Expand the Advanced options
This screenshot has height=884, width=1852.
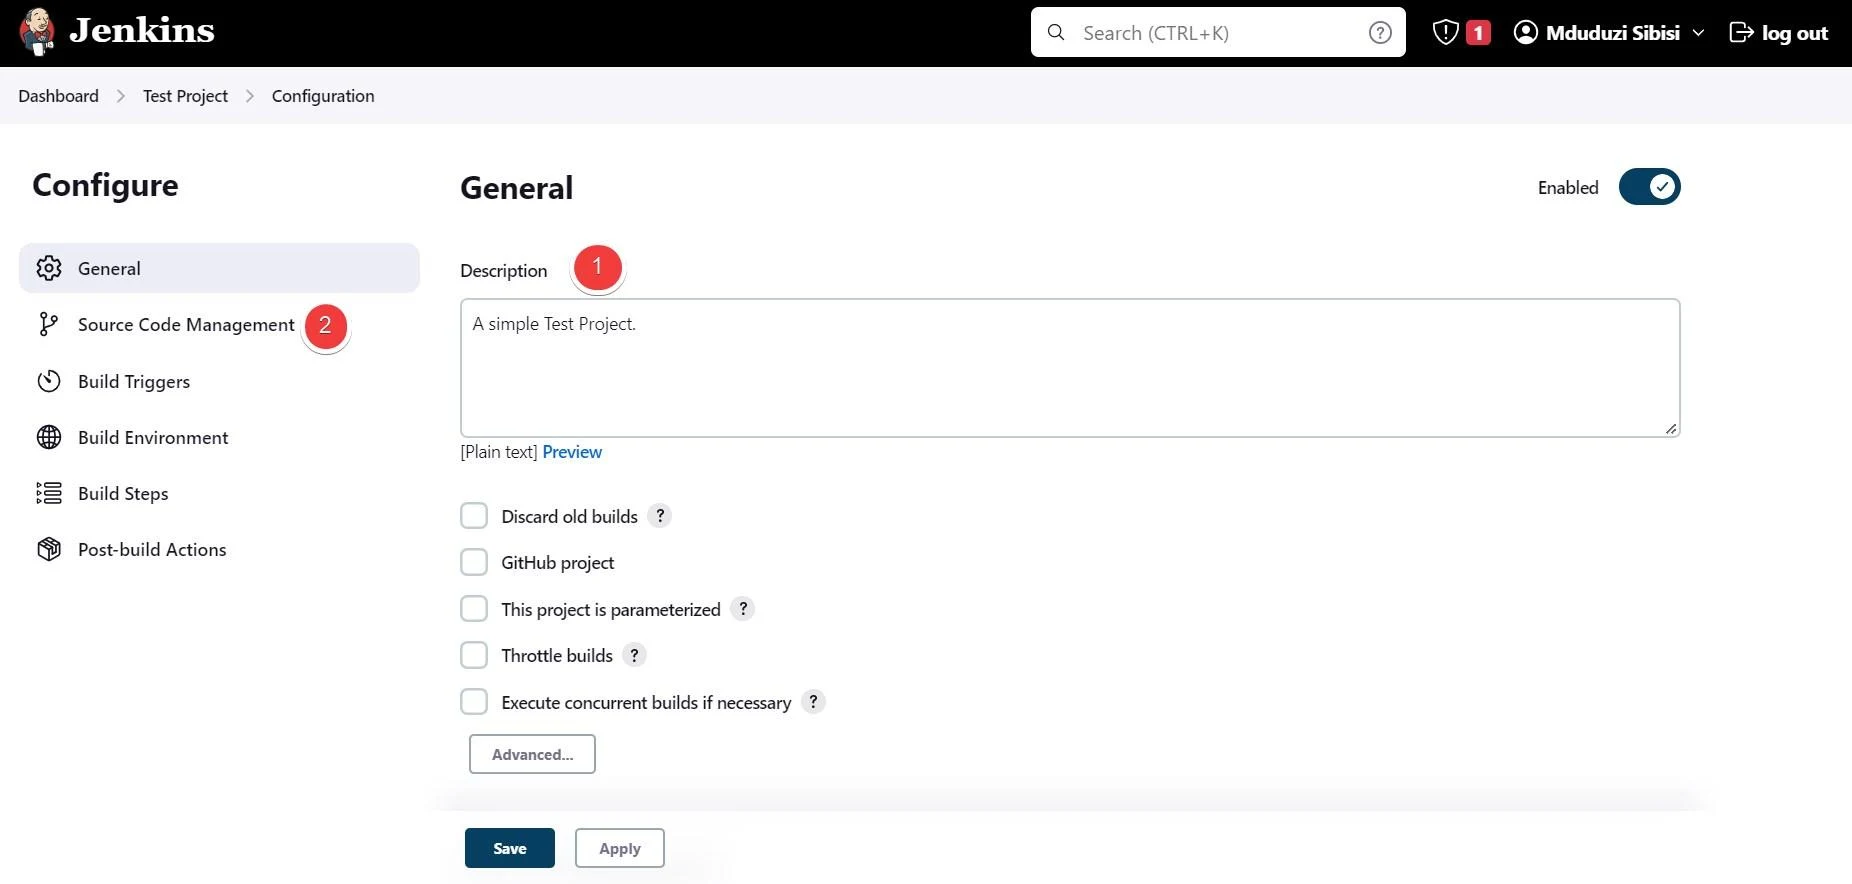click(x=532, y=754)
